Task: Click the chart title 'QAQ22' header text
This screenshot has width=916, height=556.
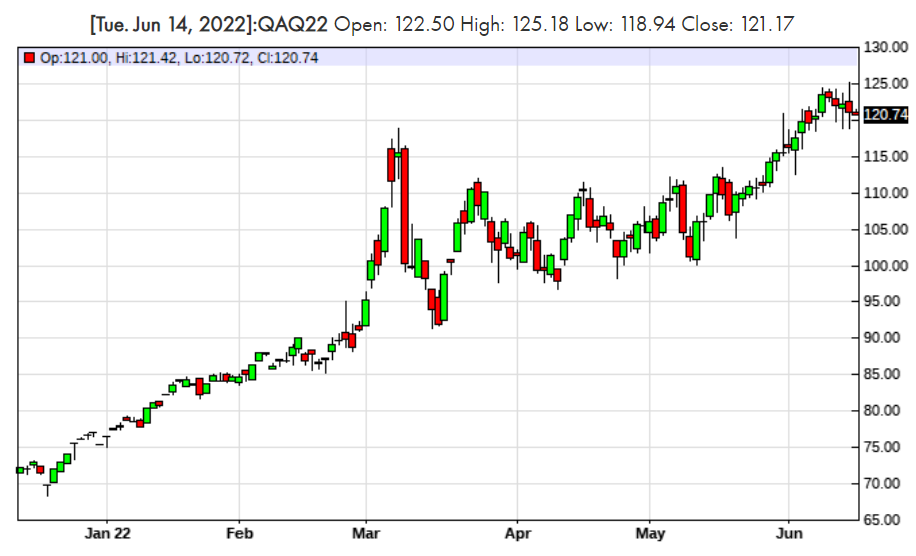Action: point(292,25)
